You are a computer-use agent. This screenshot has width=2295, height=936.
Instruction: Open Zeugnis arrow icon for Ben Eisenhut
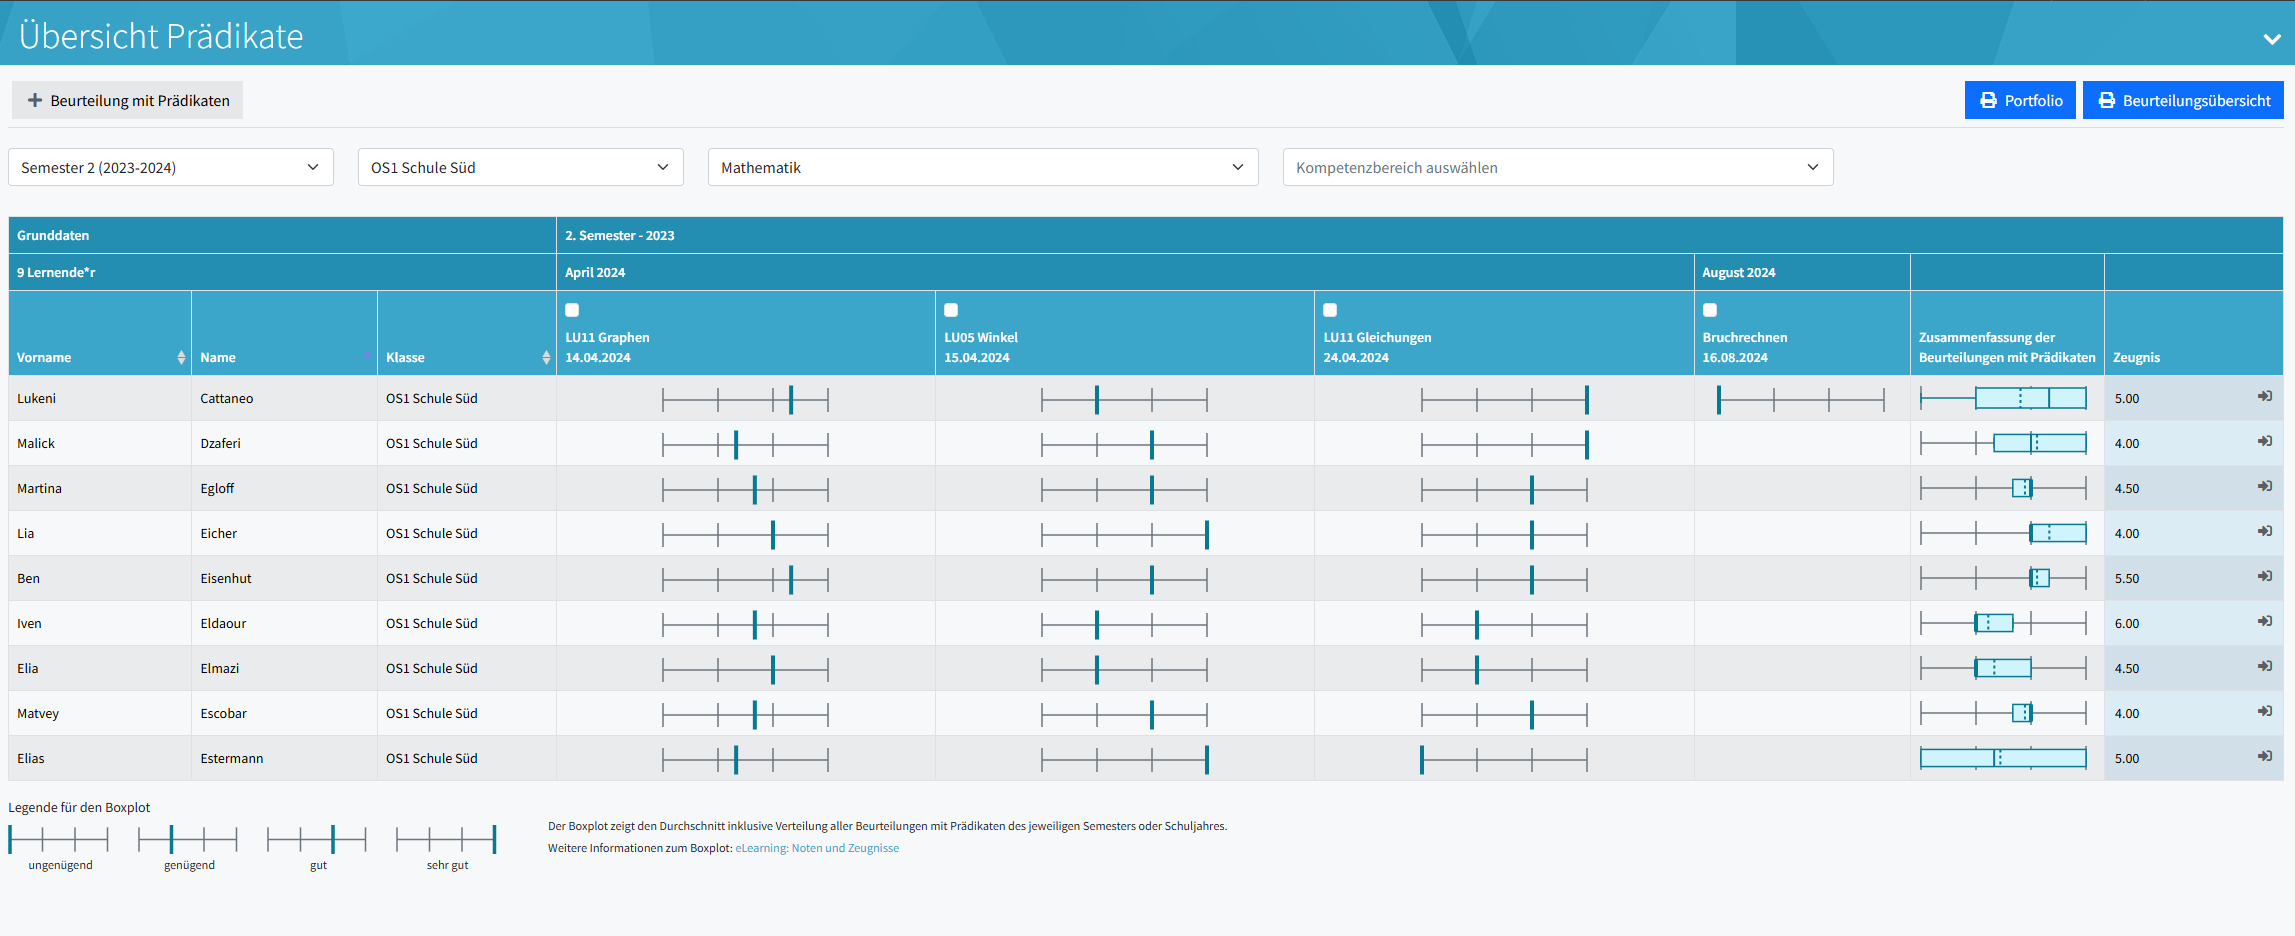pos(2264,577)
